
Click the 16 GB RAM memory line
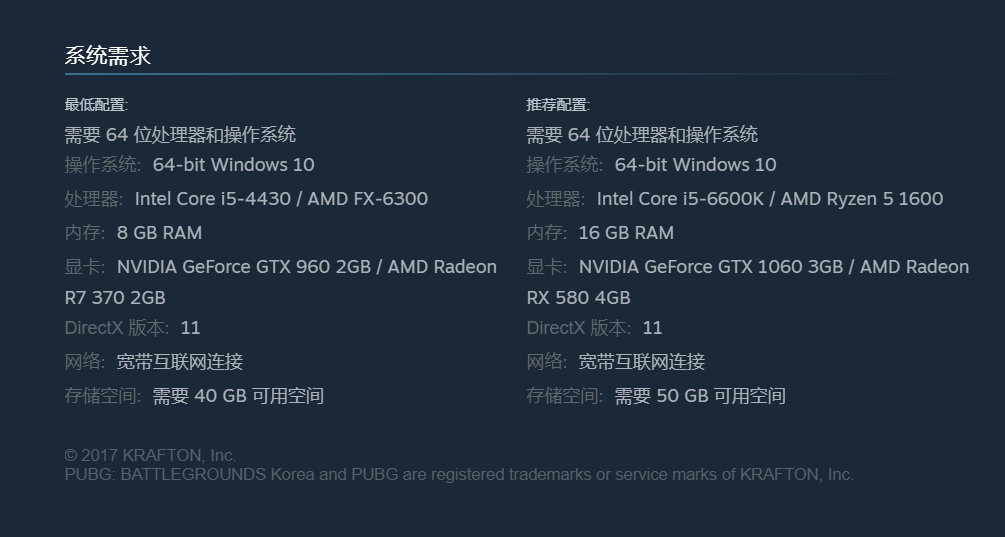pos(601,233)
